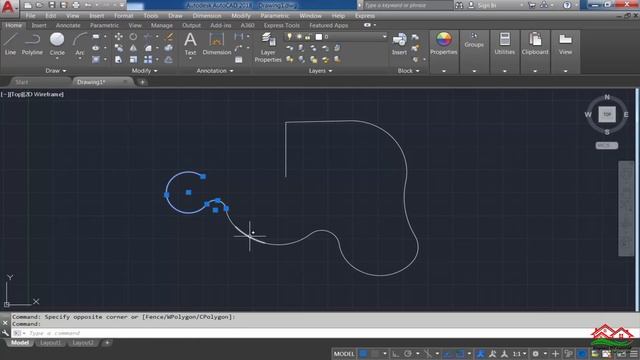Expand the Modify panel flyout
Screen dimensions: 640x360
(x=144, y=71)
